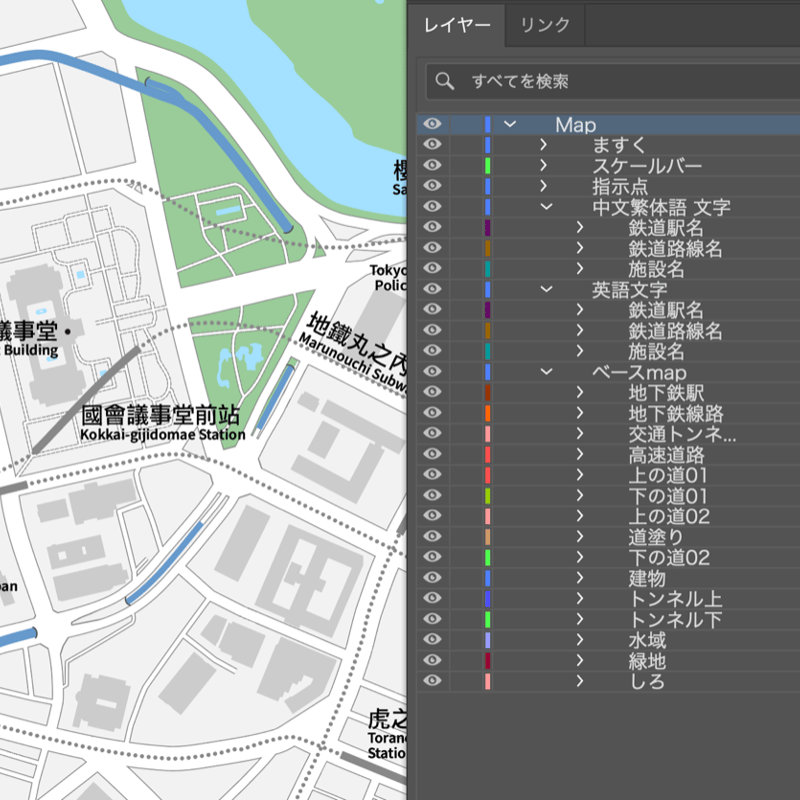Image resolution: width=800 pixels, height=800 pixels.
Task: Select 鉄道路線名 under 中文繁体語 文字
Action: [x=675, y=248]
